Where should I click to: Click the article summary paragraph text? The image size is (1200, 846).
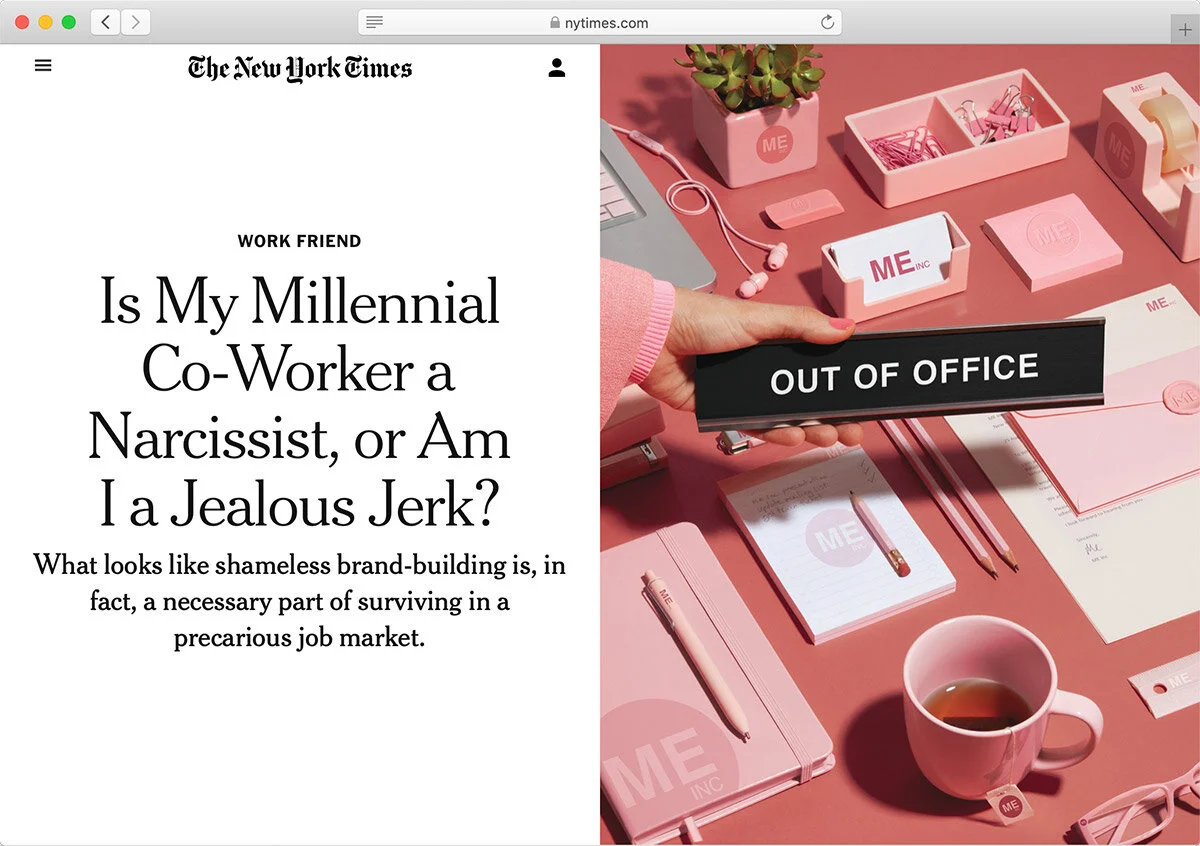300,600
